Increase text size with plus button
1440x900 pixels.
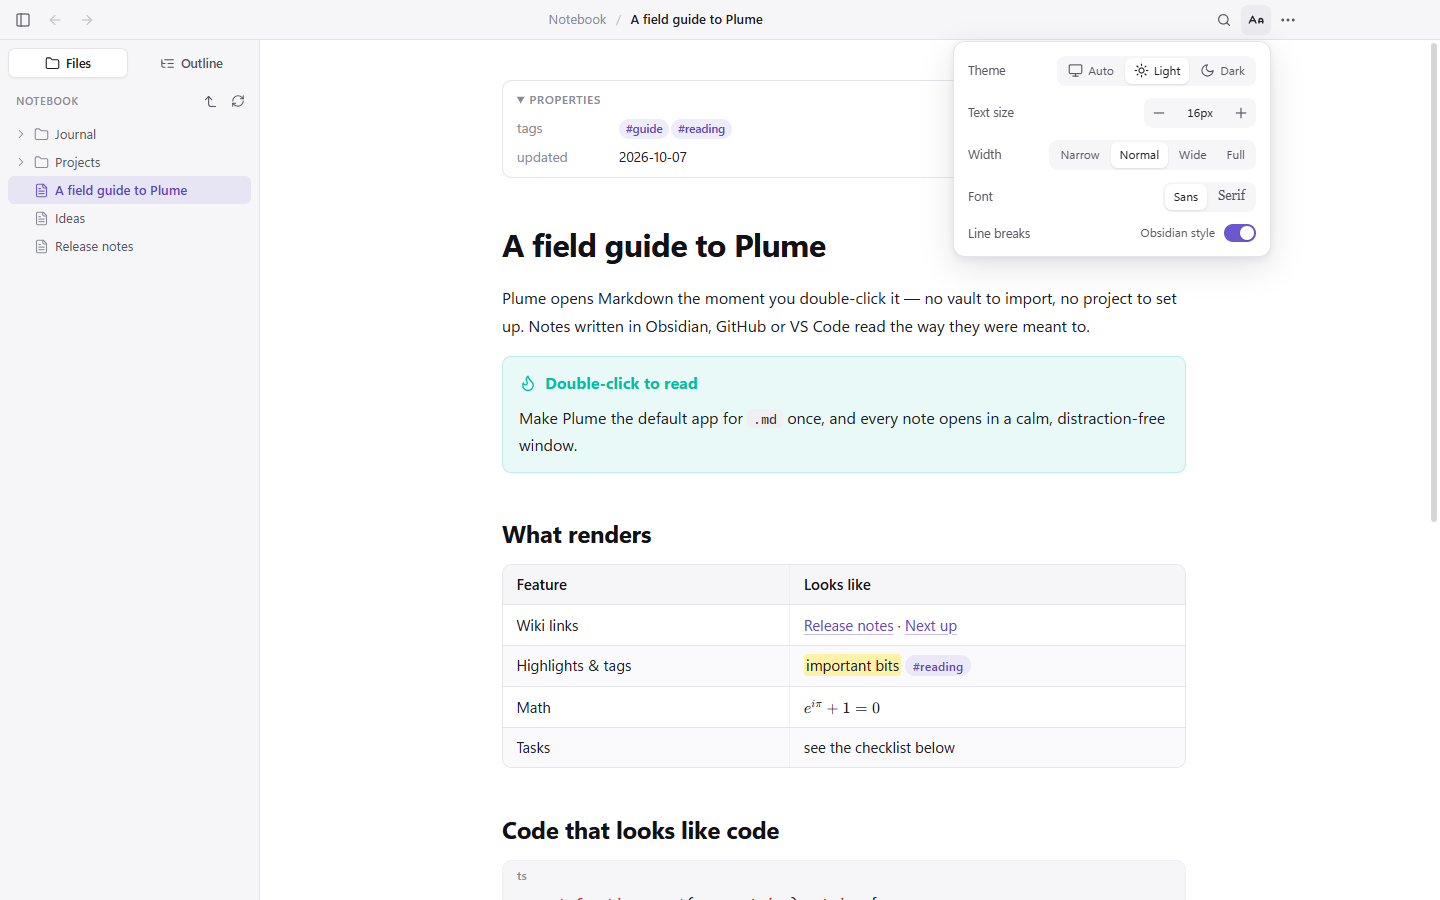point(1241,113)
